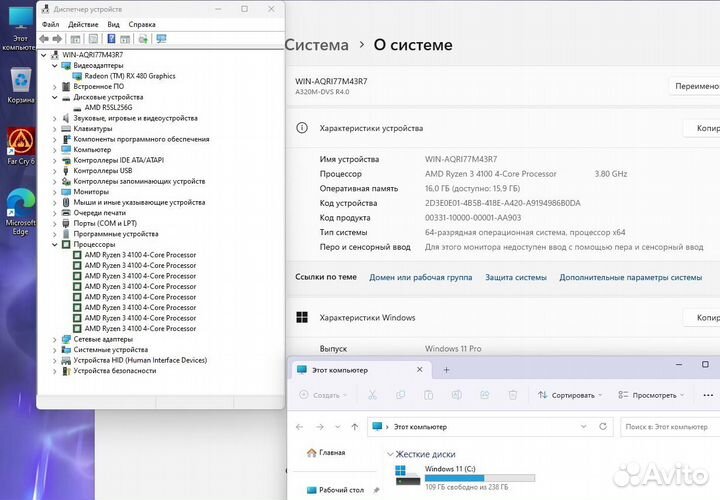This screenshot has width=720, height=500.
Task: Click the update driver icon with green arrow
Action: coord(143,39)
